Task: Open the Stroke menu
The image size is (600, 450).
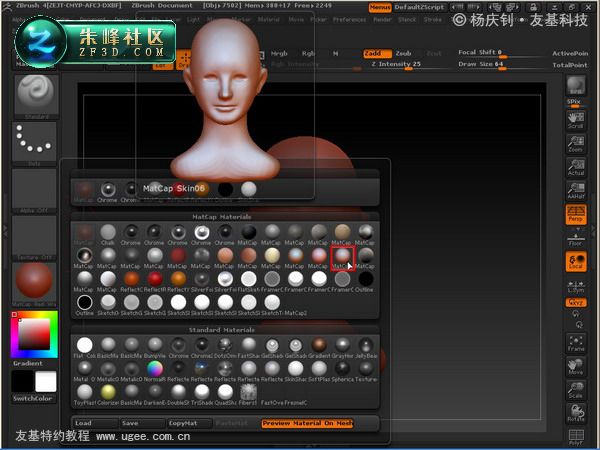Action: (x=432, y=20)
